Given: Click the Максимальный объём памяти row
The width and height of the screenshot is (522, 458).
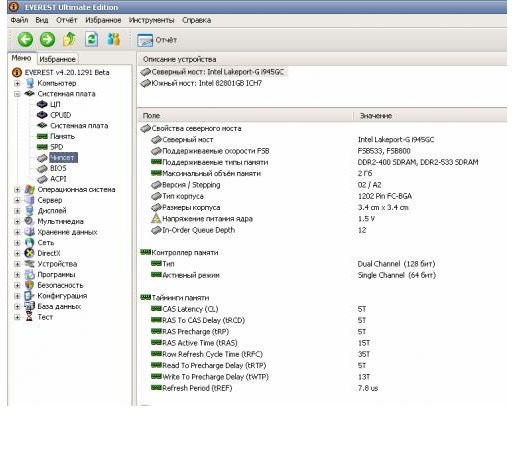Looking at the screenshot, I should [x=323, y=174].
